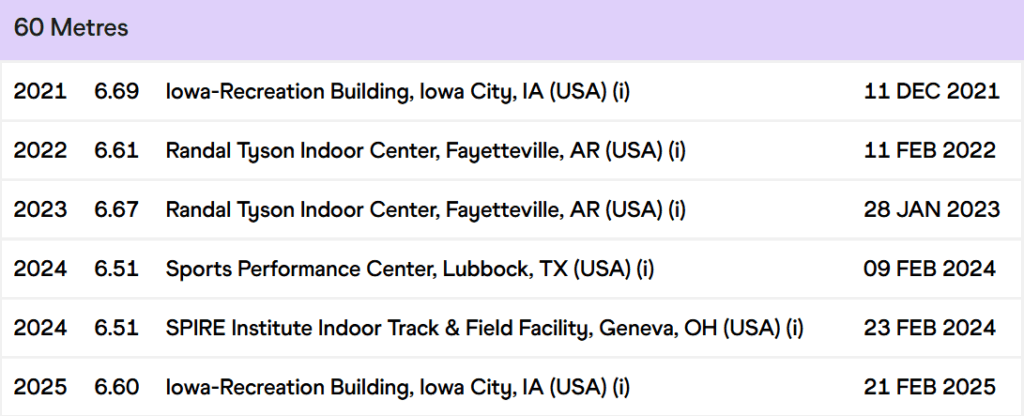
Task: Click the 2022 year cell
Action: tap(40, 151)
